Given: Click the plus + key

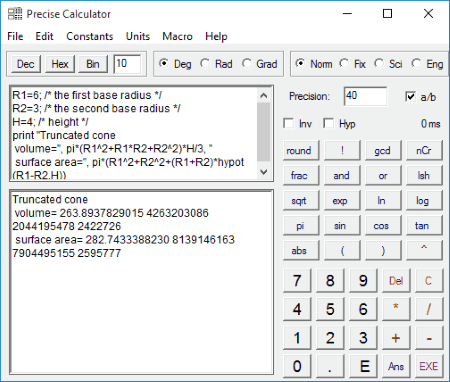Looking at the screenshot, I should [396, 338].
